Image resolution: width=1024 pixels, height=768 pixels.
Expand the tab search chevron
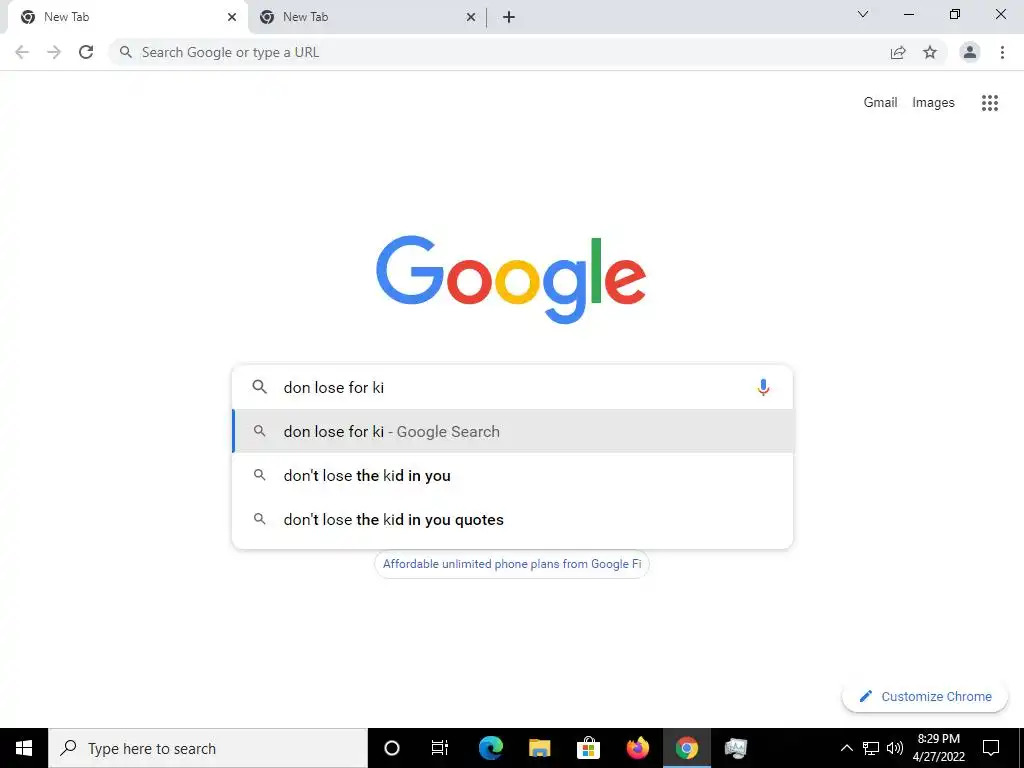pyautogui.click(x=863, y=14)
